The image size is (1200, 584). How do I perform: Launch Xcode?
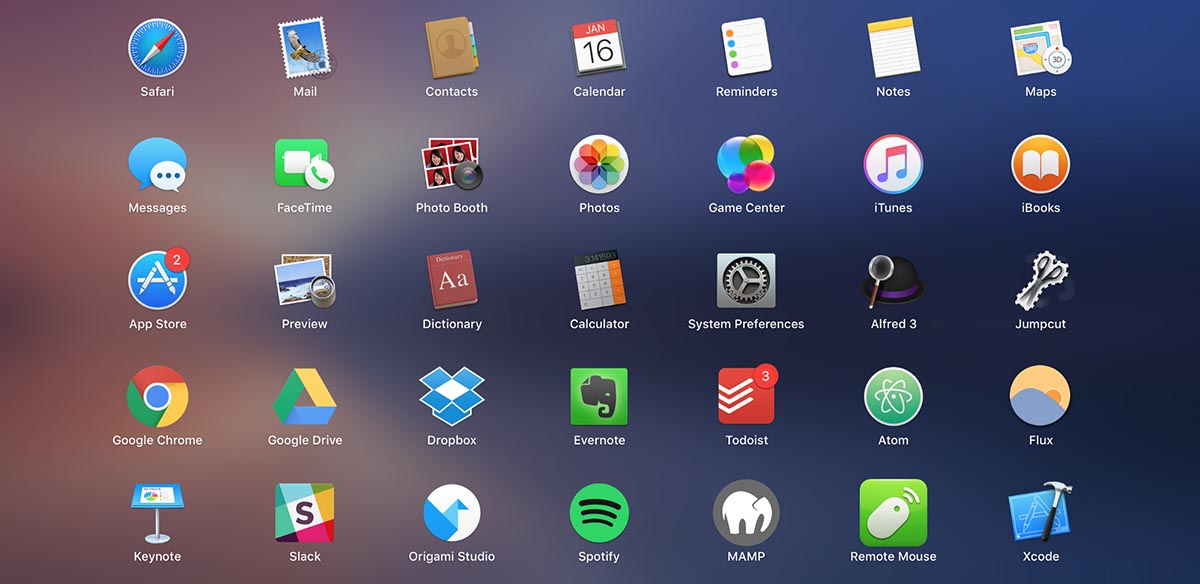click(1041, 512)
